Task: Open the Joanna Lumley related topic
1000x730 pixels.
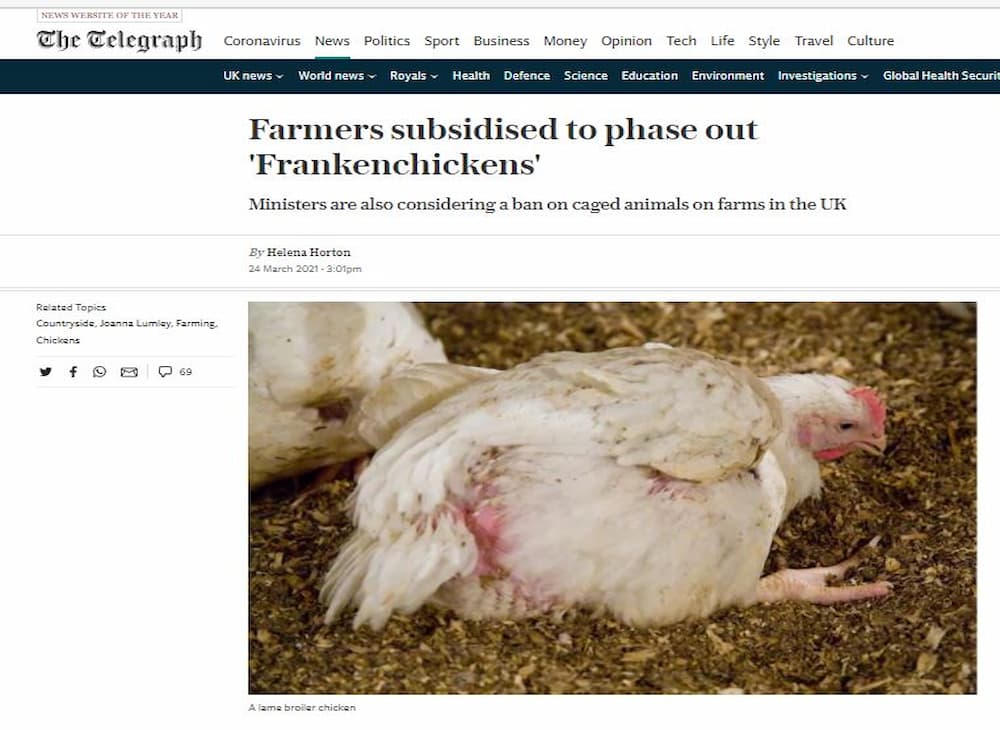Action: tap(135, 323)
